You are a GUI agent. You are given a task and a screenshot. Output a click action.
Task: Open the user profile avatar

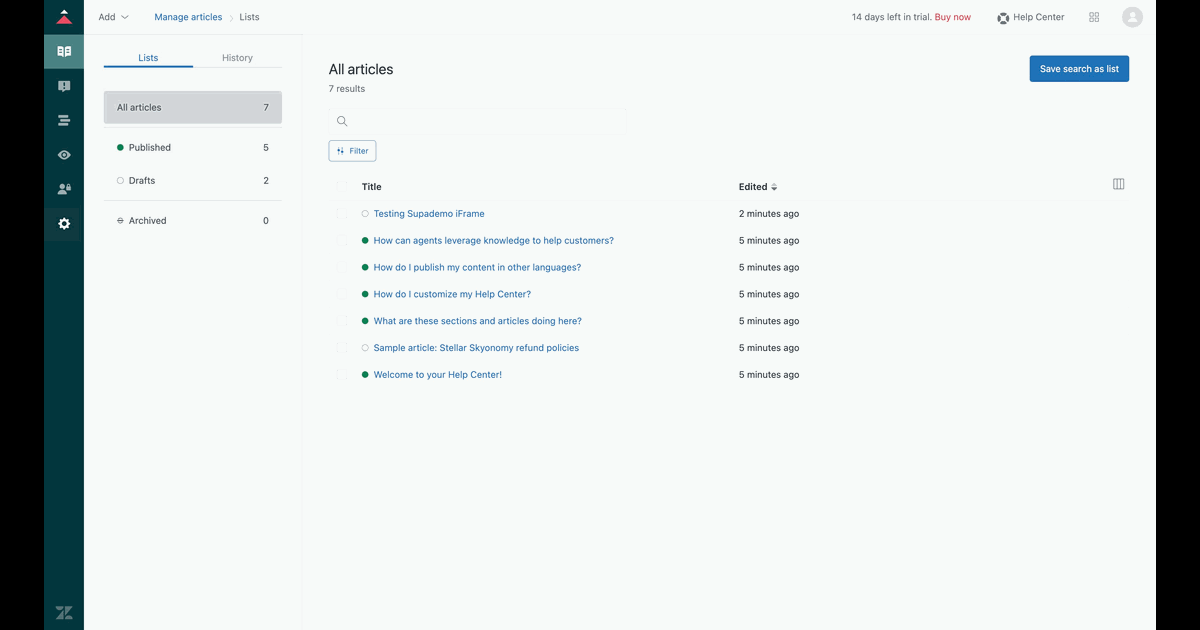(x=1132, y=17)
